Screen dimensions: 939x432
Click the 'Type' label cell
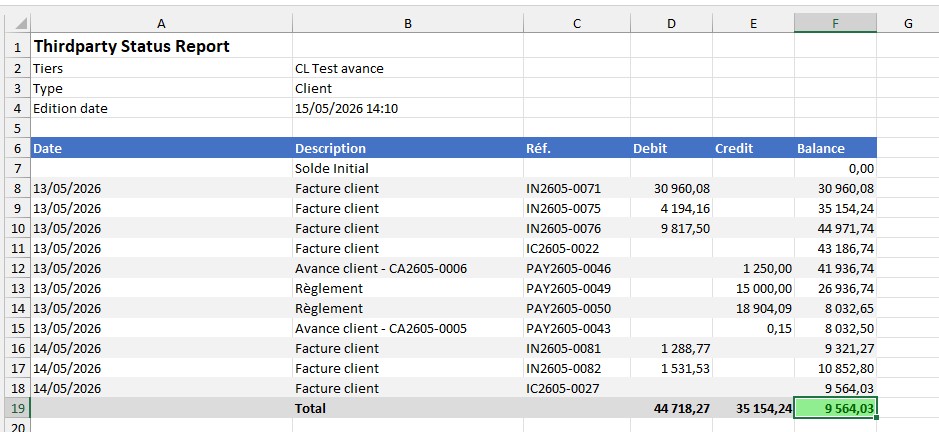(161, 88)
